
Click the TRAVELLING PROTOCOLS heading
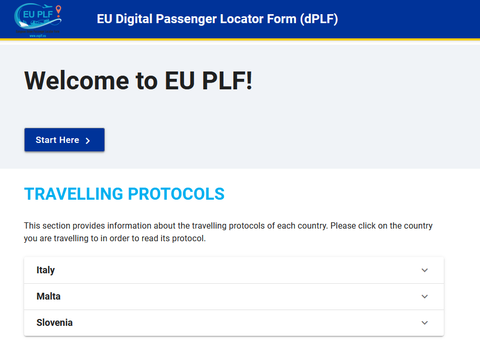click(x=124, y=194)
